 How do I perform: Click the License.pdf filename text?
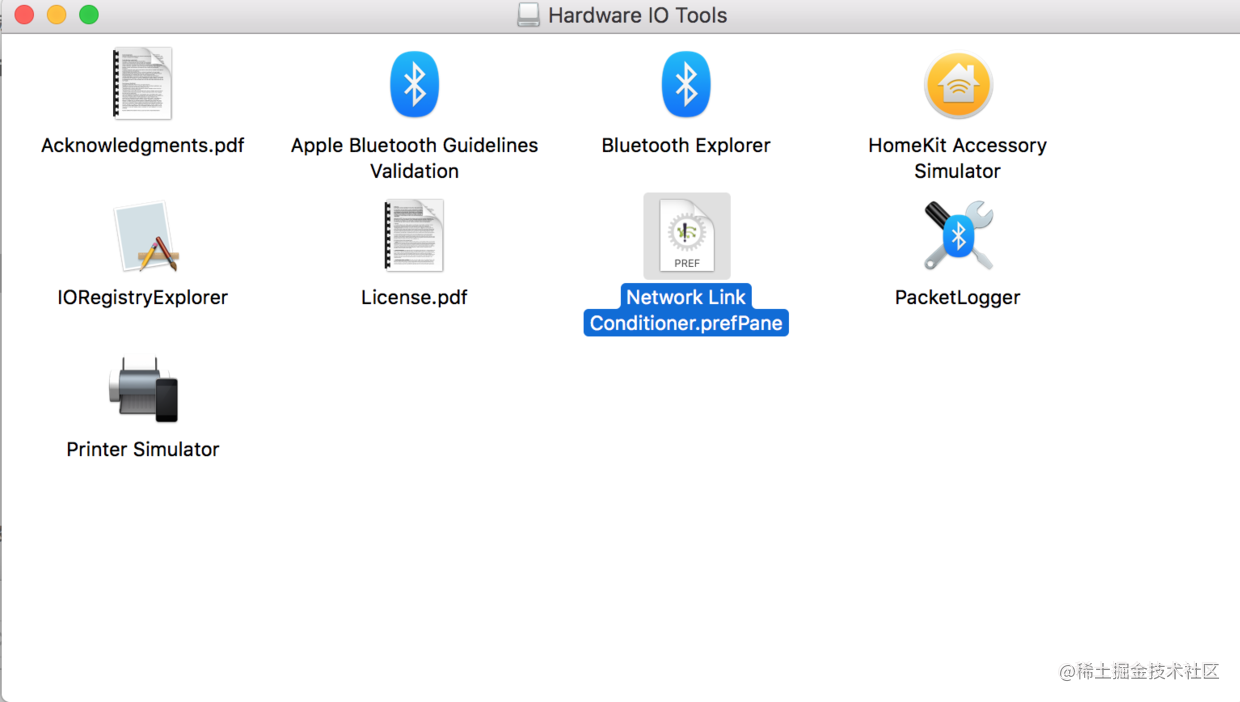tap(414, 297)
